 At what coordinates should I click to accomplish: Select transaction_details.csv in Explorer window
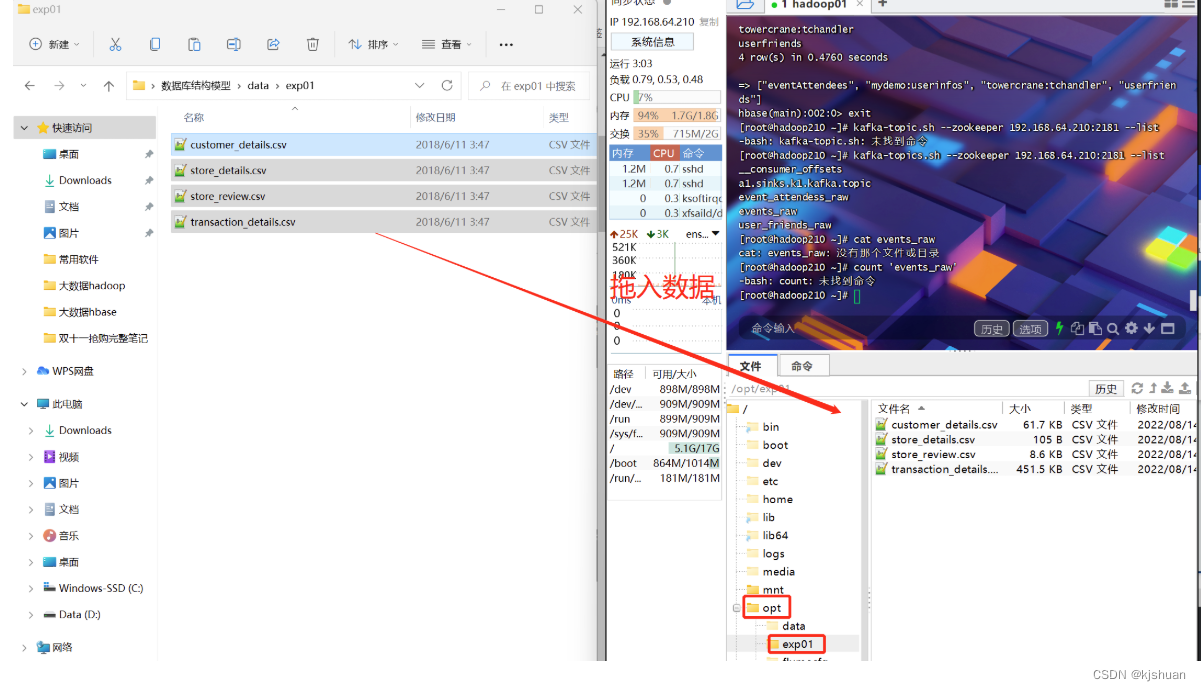[x=383, y=222]
